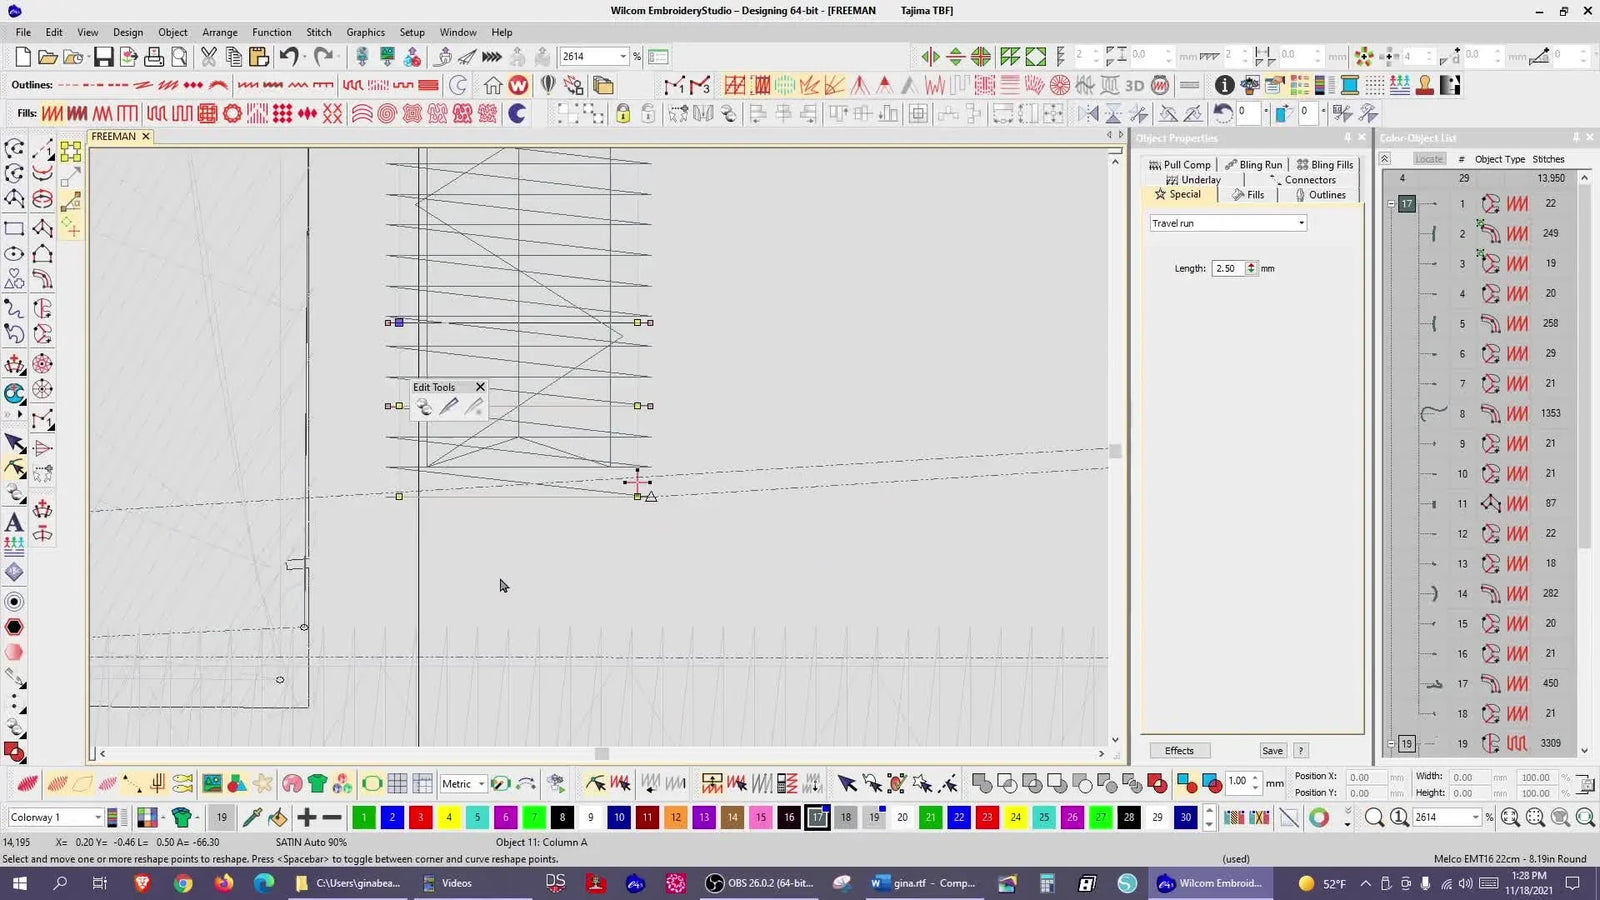Select the Lettering 'A' tool in toolbox
This screenshot has height=900, width=1600.
pos(14,522)
